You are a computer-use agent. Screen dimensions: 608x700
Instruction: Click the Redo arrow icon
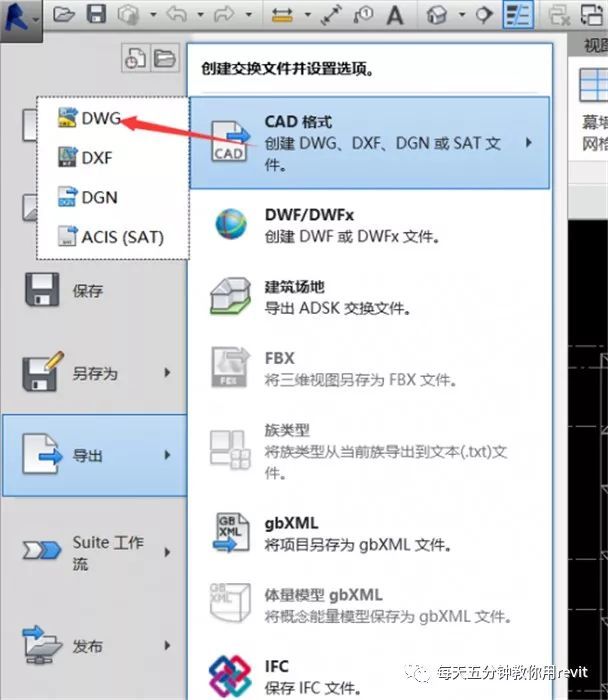point(222,15)
